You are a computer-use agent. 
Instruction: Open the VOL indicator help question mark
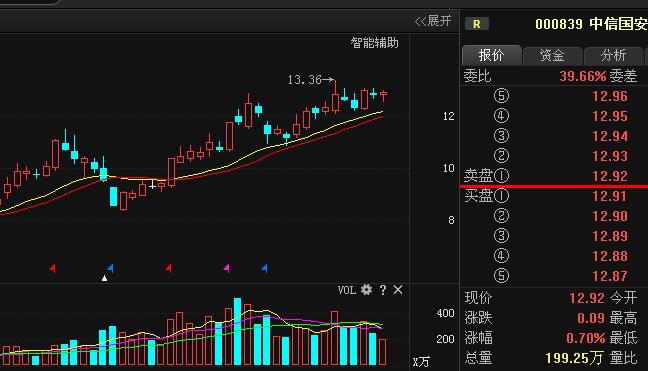click(383, 290)
